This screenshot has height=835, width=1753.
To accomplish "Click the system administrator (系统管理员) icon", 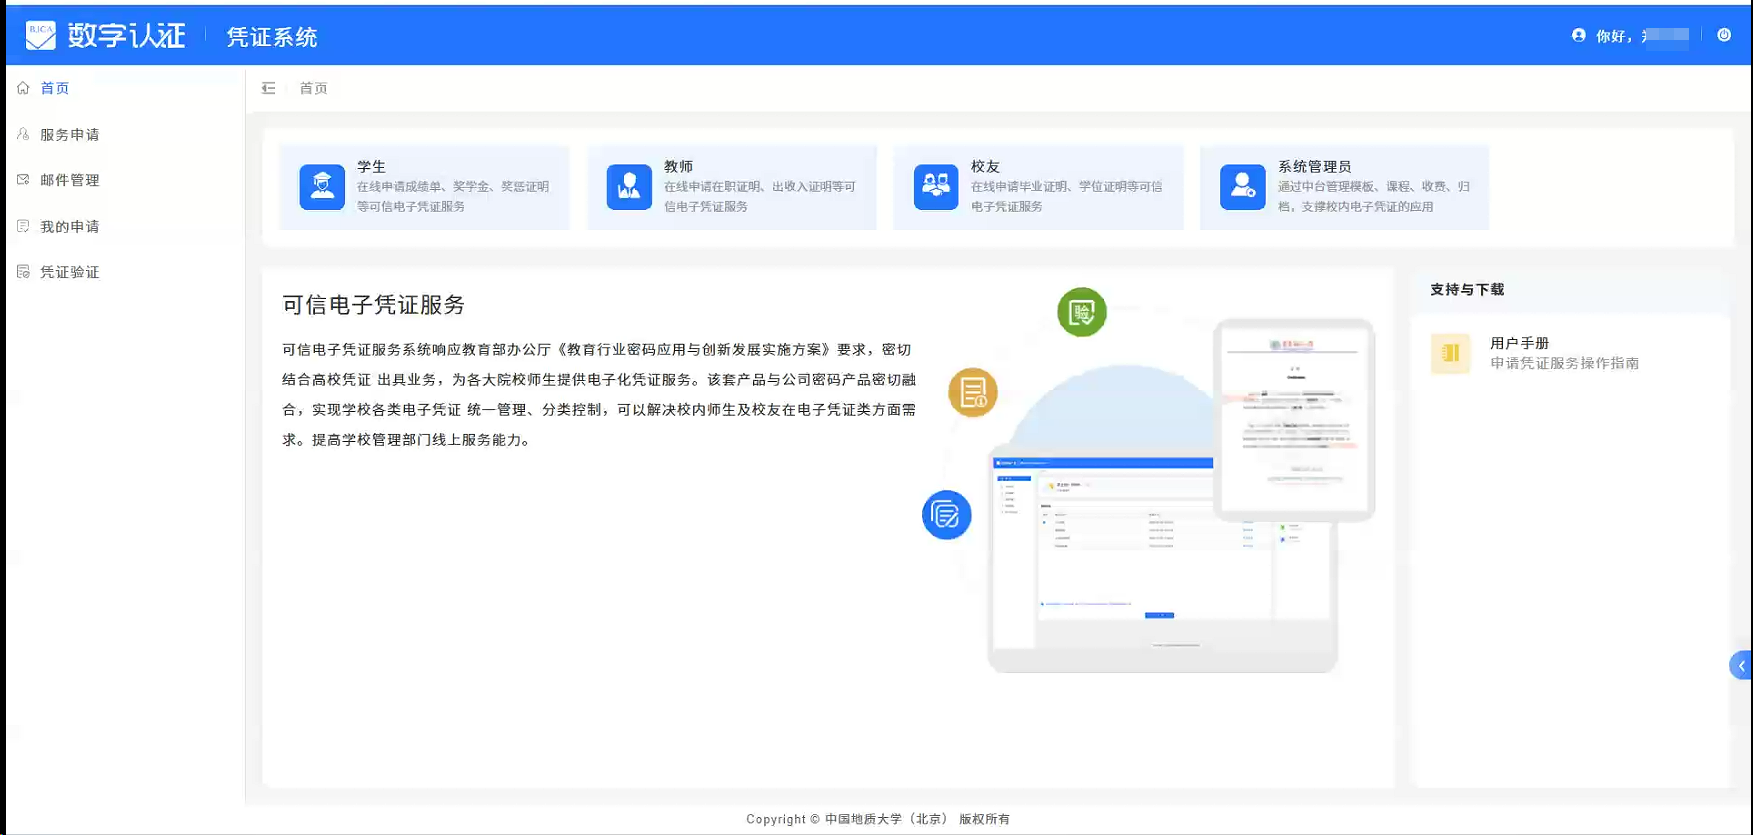I will tap(1243, 187).
